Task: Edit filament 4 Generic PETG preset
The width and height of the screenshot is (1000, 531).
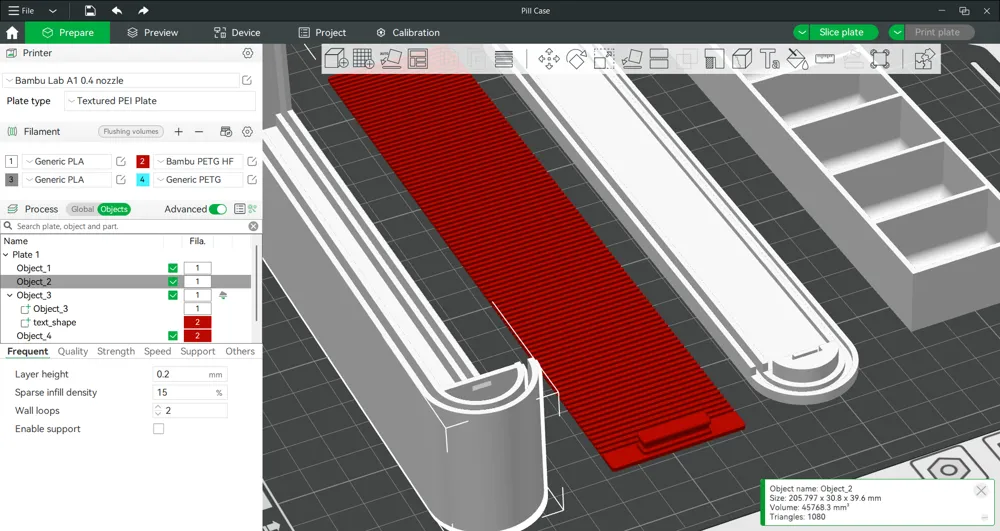Action: (x=252, y=179)
